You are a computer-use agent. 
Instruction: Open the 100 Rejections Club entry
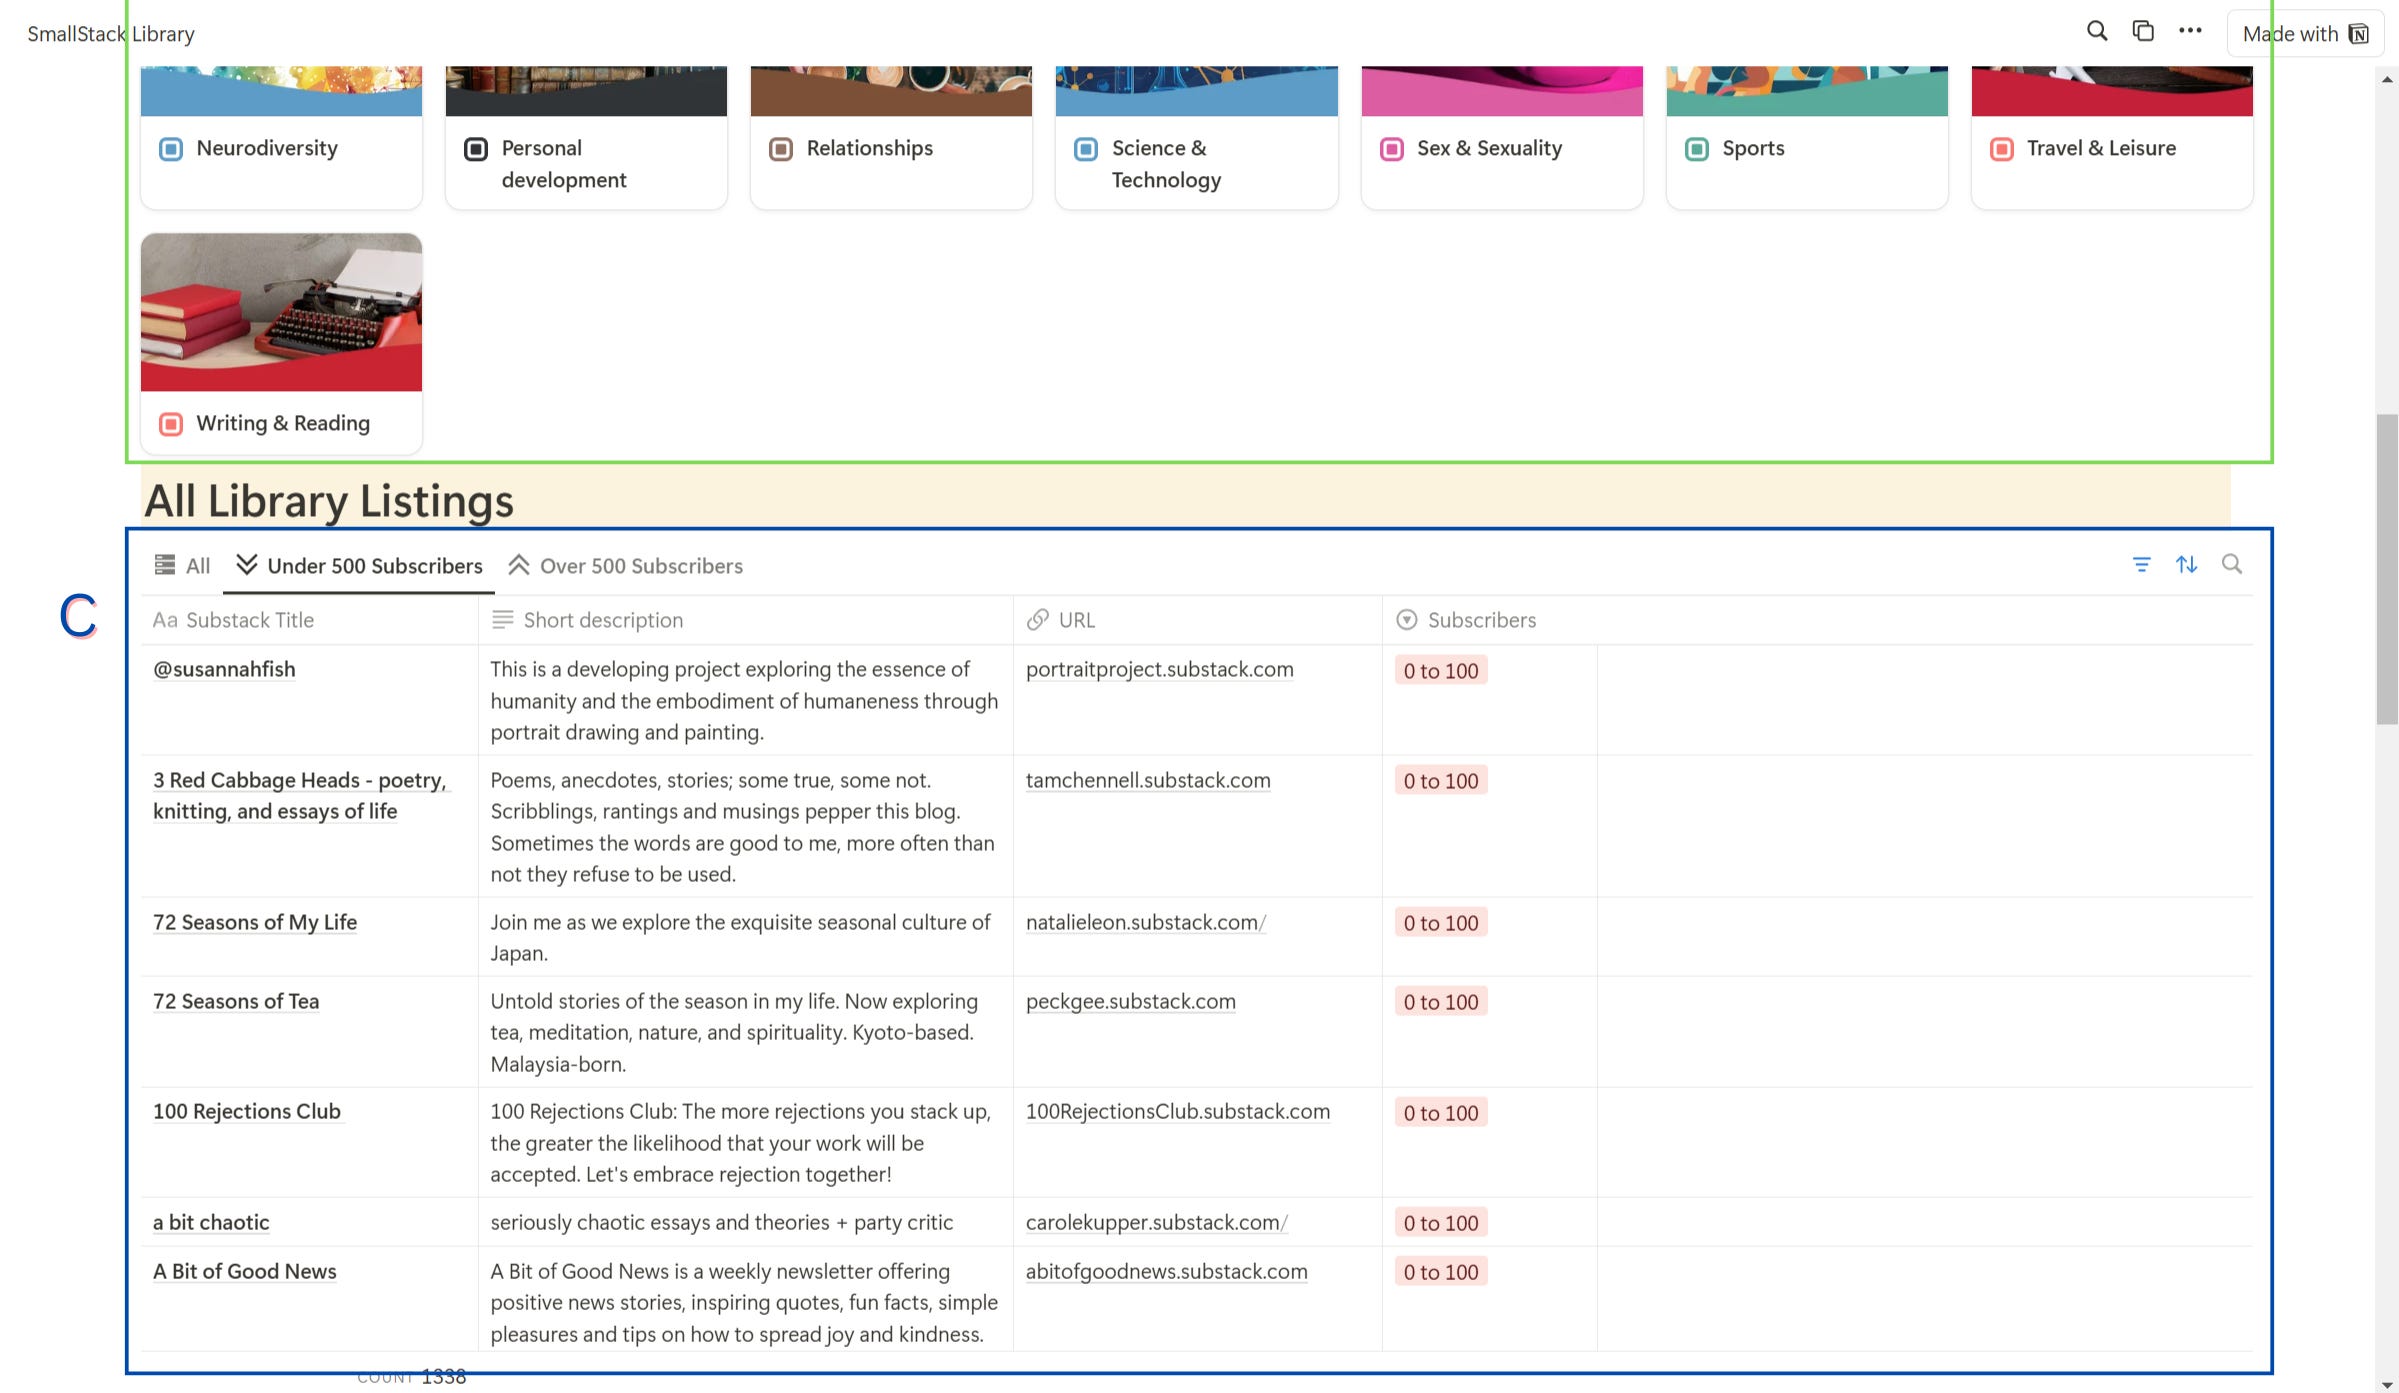[x=247, y=1112]
